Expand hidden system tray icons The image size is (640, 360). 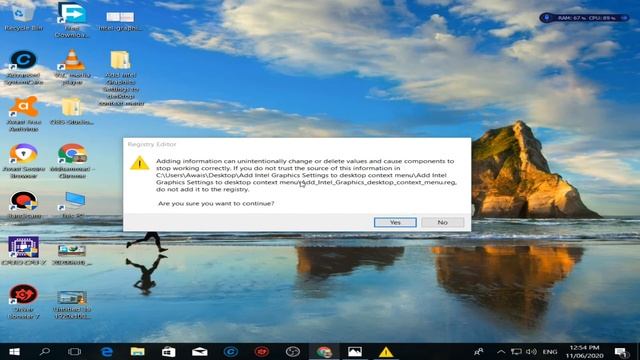click(501, 352)
